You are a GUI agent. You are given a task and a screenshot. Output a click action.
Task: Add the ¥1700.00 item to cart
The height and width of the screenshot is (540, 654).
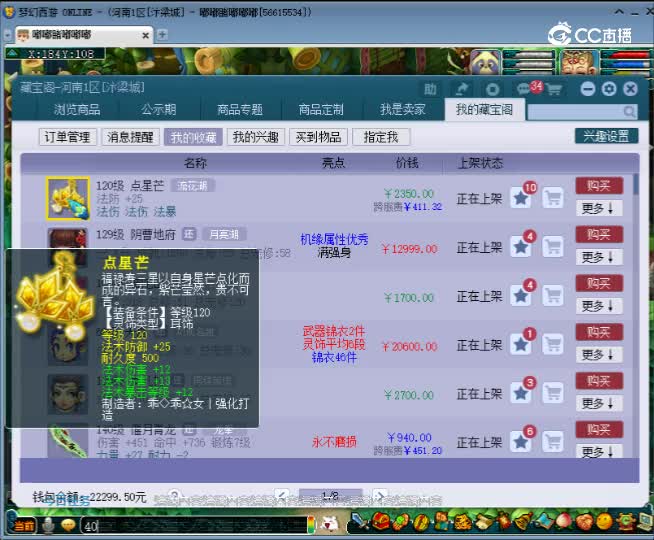pyautogui.click(x=553, y=295)
